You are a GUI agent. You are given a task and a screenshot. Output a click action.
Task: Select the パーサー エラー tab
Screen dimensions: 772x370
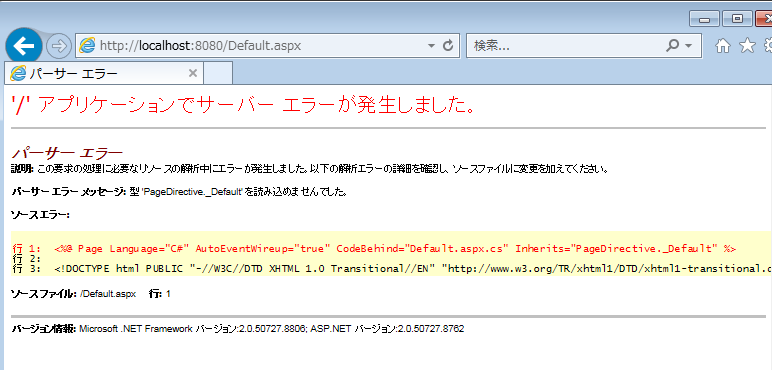click(103, 73)
